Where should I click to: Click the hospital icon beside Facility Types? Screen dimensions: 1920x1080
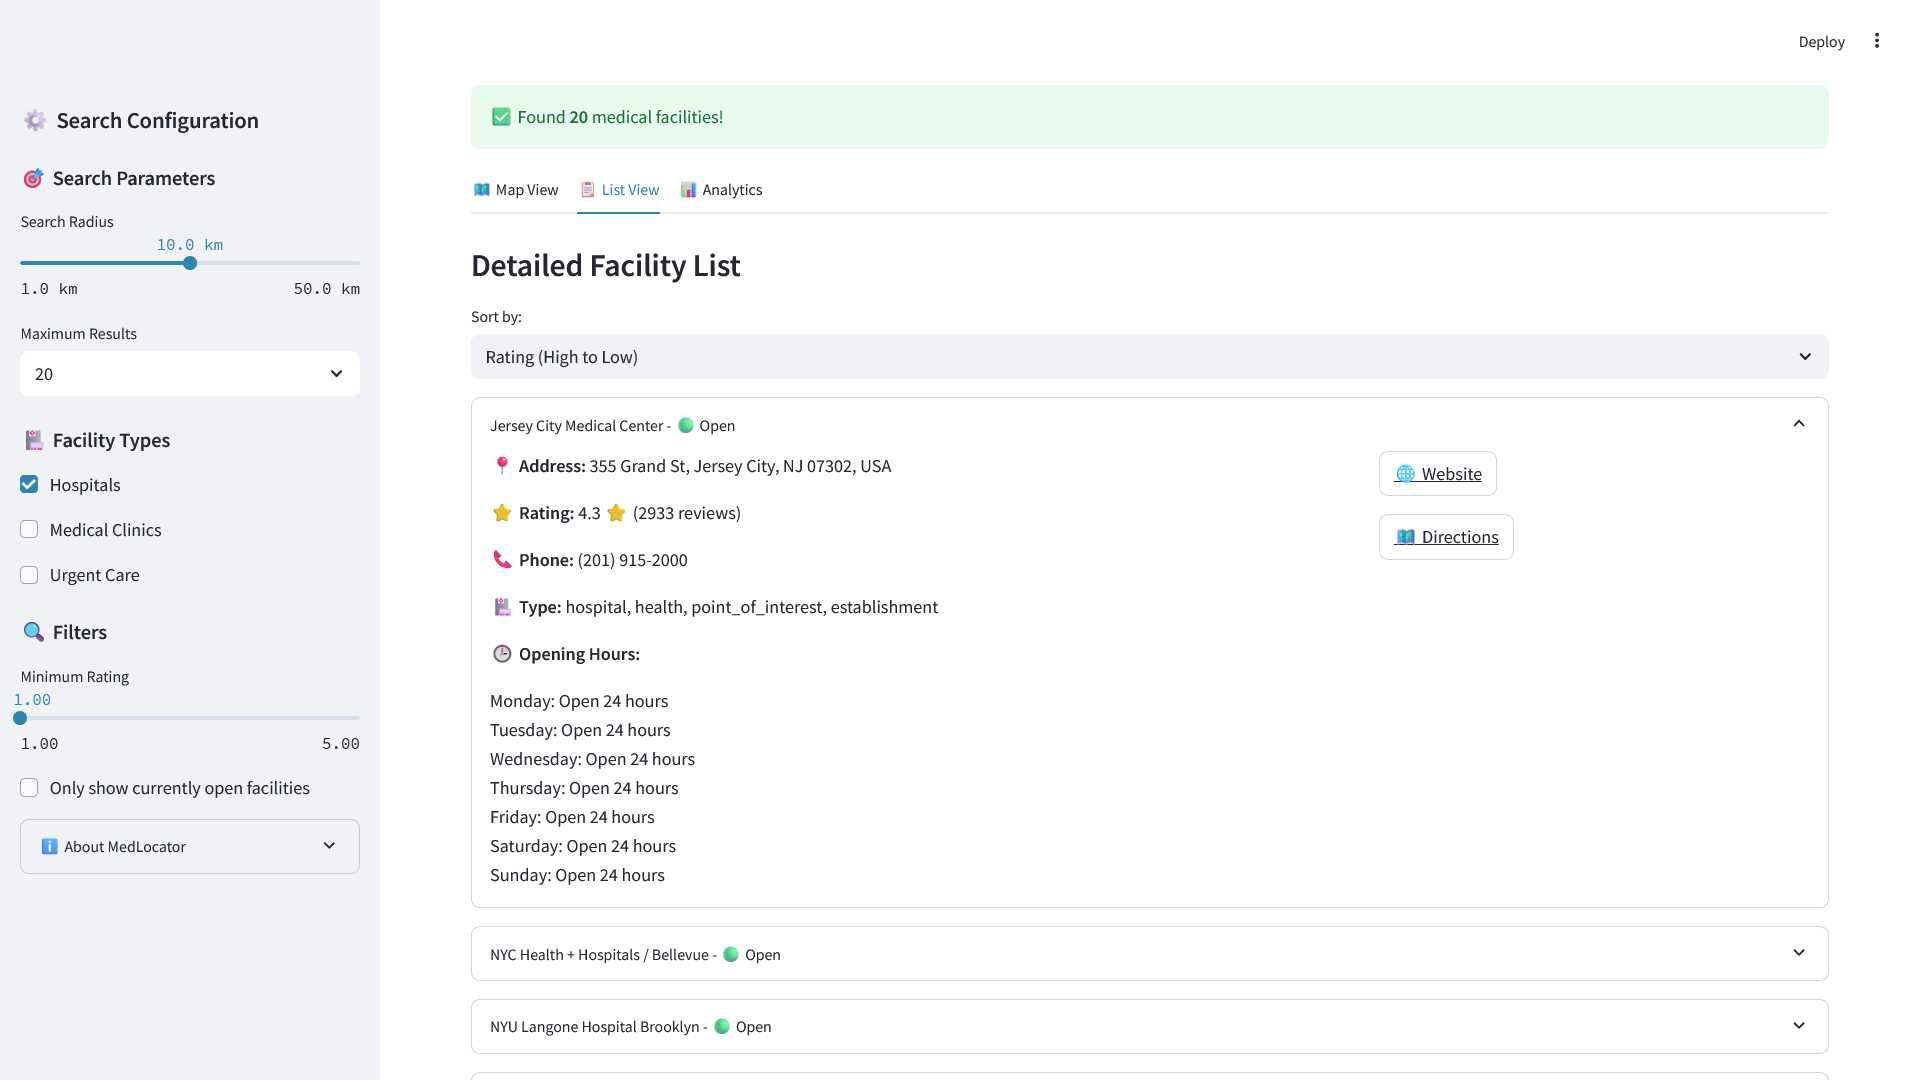tap(34, 441)
